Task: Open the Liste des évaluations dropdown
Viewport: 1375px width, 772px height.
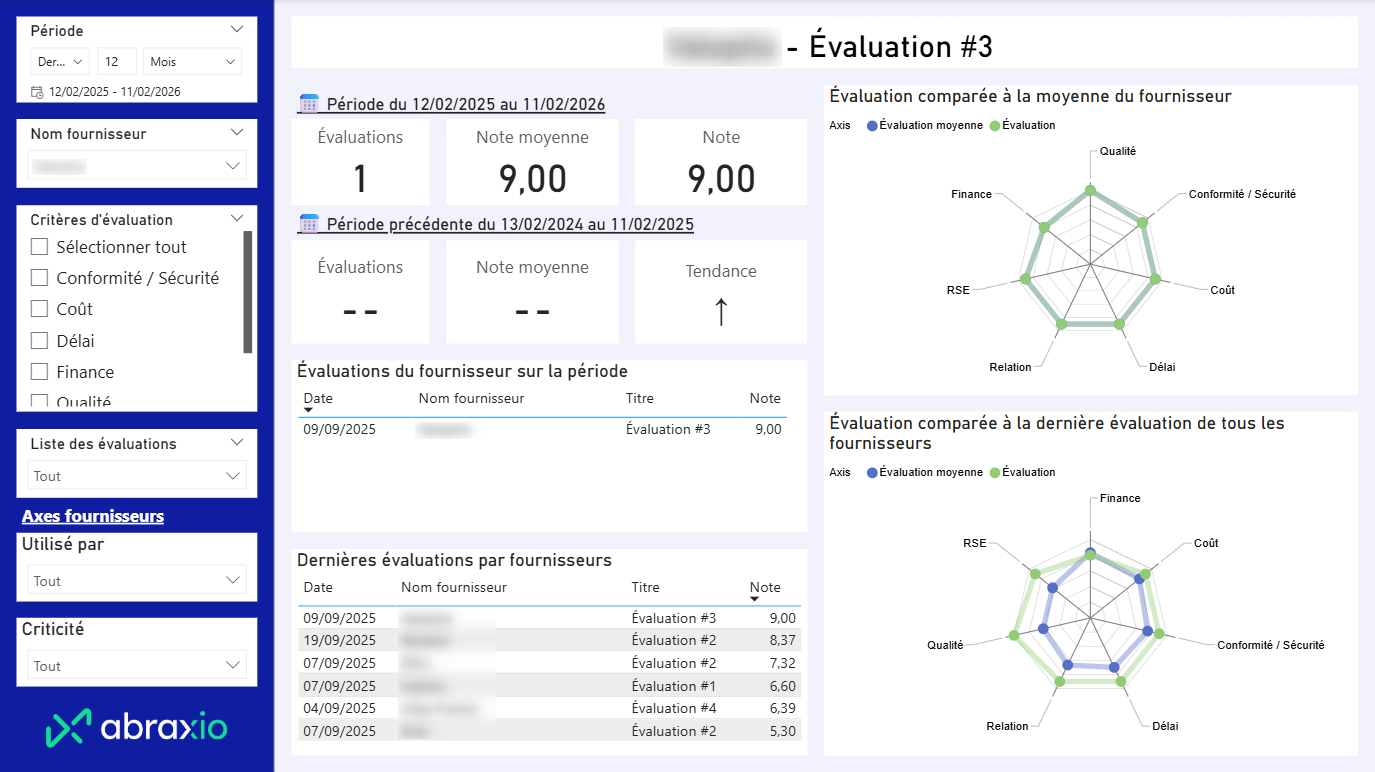Action: [x=137, y=476]
